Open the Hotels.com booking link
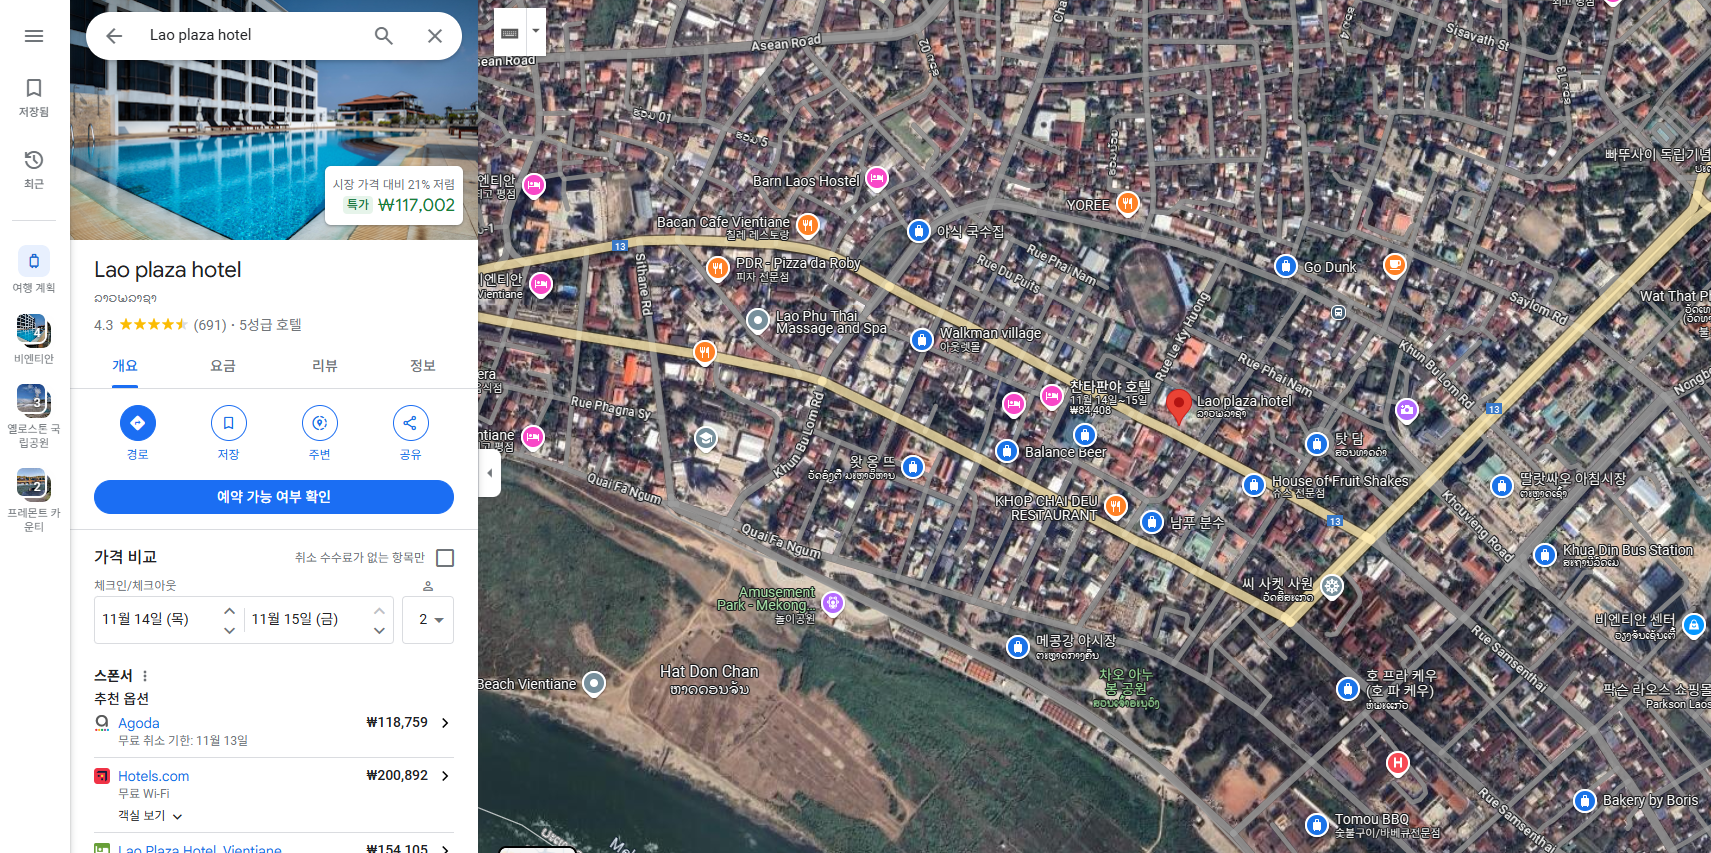 click(153, 776)
